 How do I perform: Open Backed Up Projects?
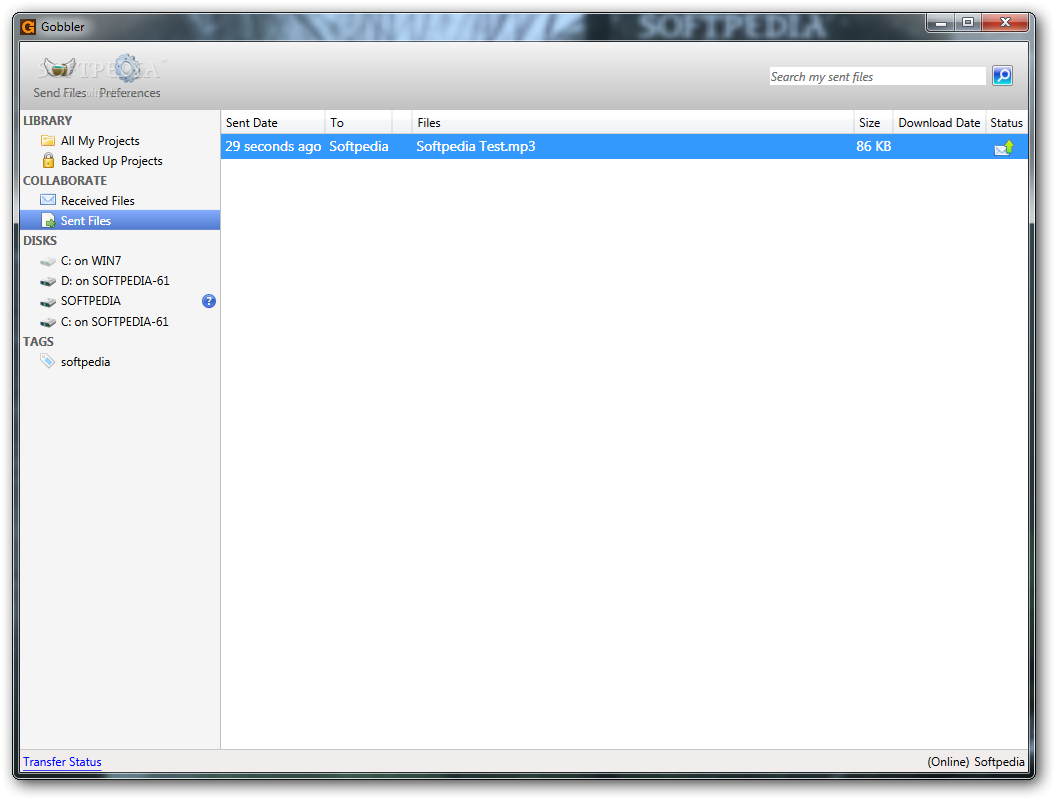[111, 161]
